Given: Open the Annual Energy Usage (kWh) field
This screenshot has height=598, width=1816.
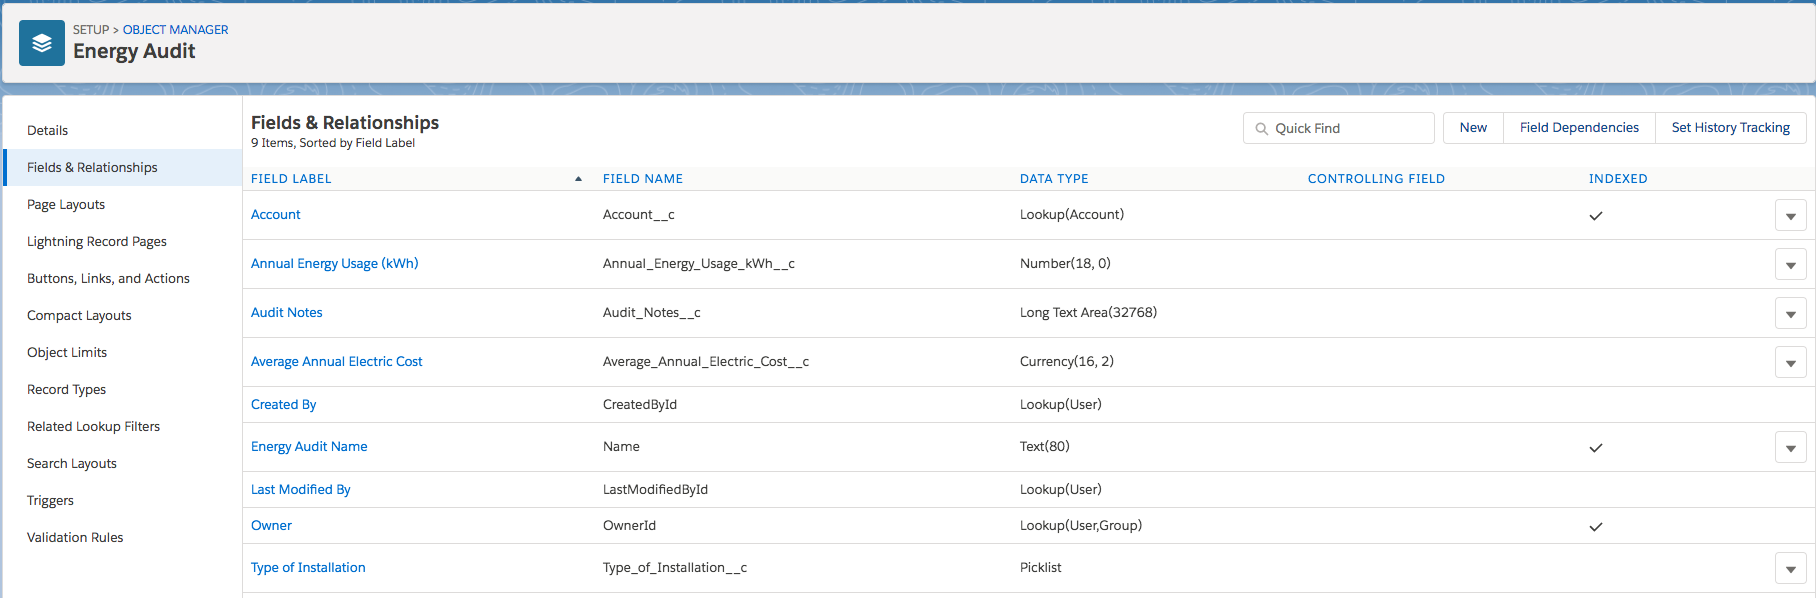Looking at the screenshot, I should [x=334, y=263].
